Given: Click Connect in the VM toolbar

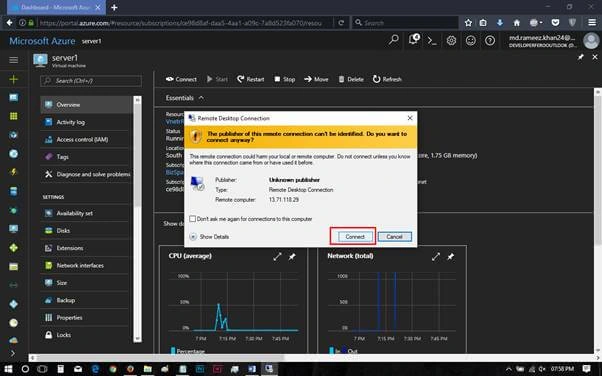Looking at the screenshot, I should [x=181, y=79].
